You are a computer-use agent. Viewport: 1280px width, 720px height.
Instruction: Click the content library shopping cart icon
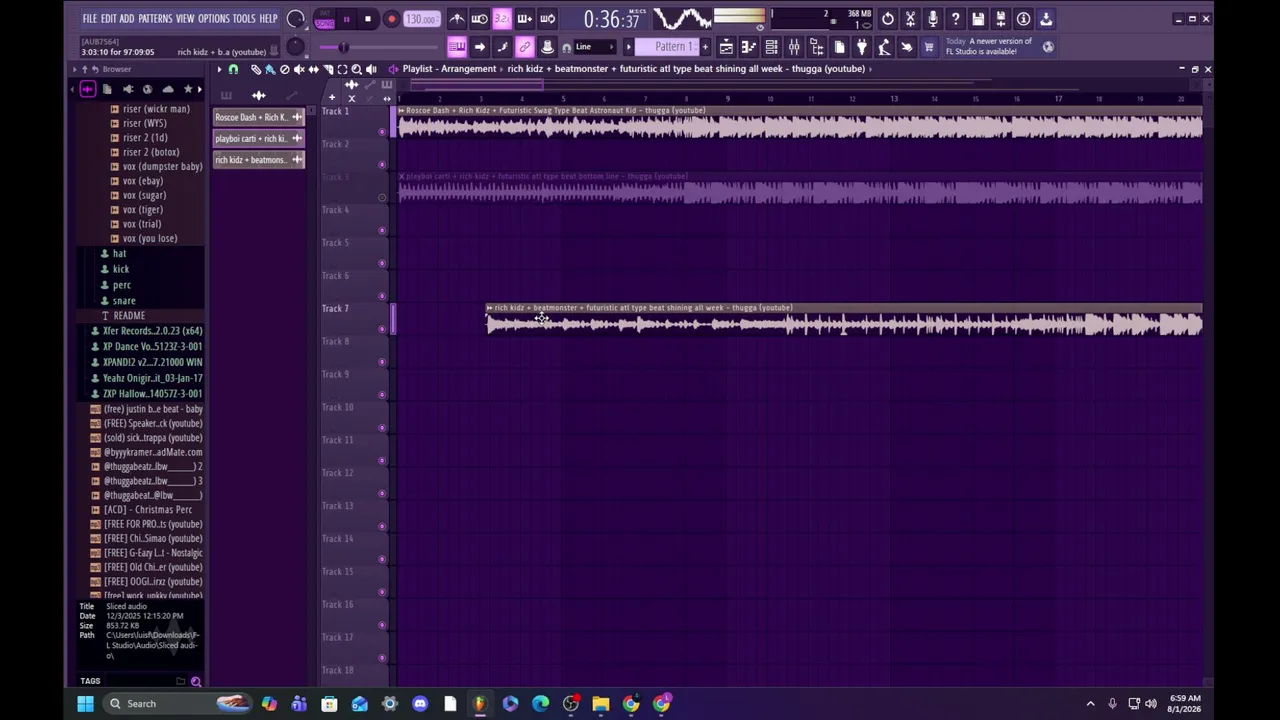[x=929, y=47]
